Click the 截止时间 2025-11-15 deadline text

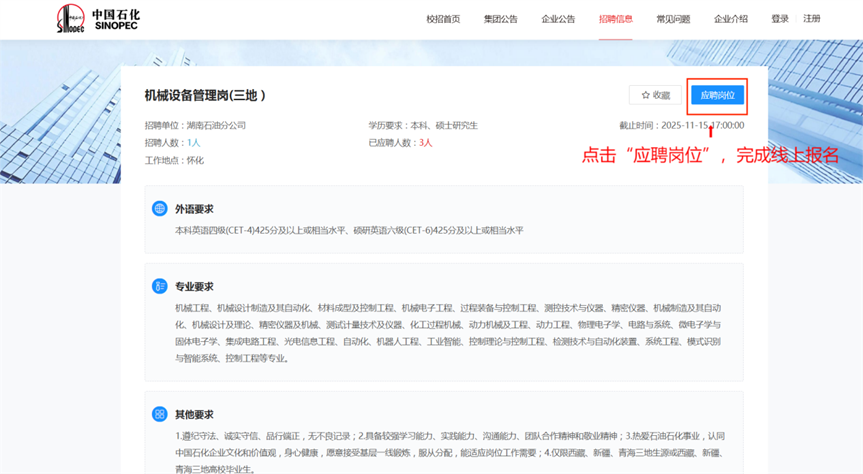(x=682, y=126)
